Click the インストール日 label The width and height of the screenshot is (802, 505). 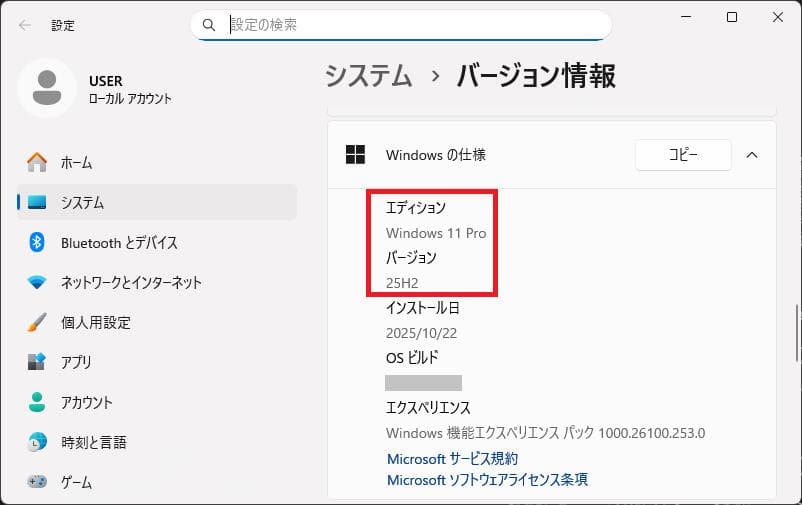pos(422,308)
